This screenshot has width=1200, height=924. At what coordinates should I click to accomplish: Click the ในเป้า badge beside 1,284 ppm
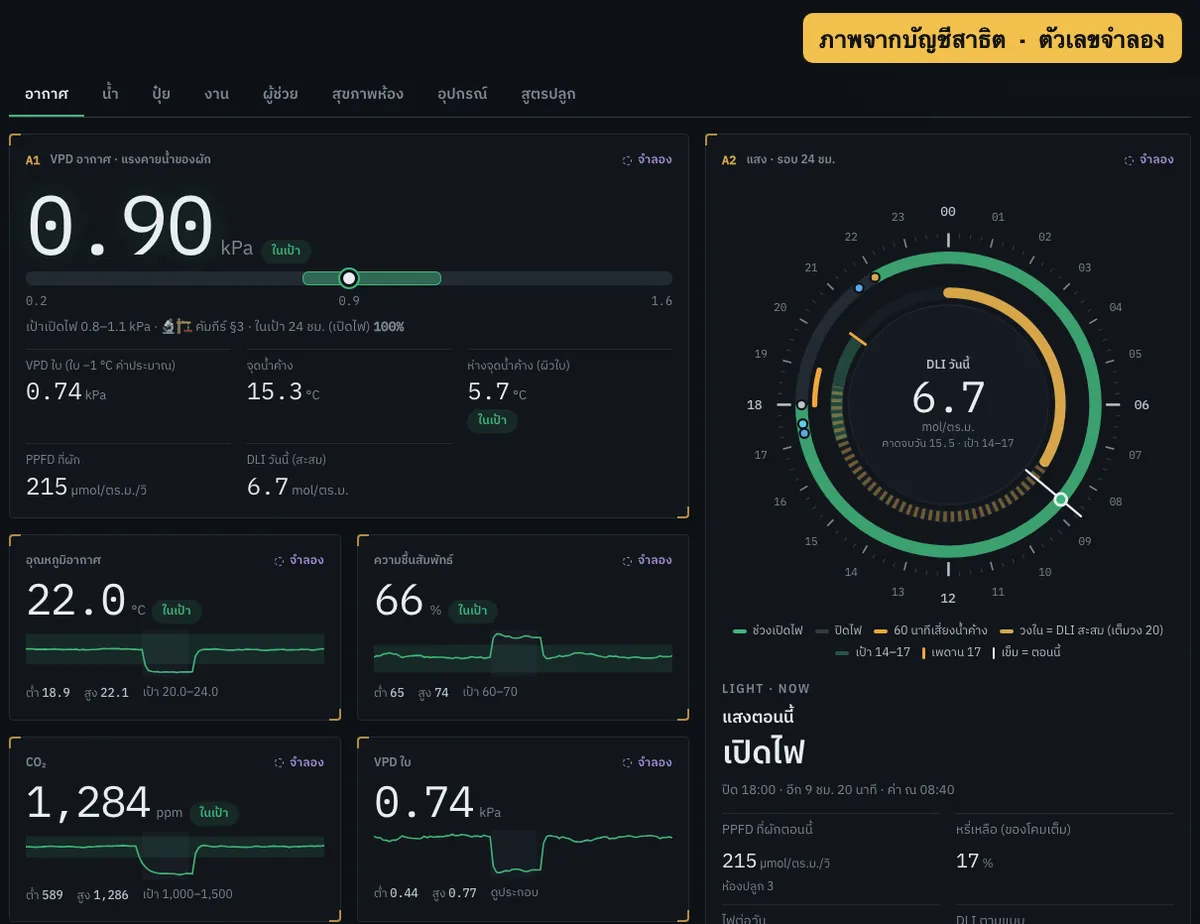coord(214,813)
